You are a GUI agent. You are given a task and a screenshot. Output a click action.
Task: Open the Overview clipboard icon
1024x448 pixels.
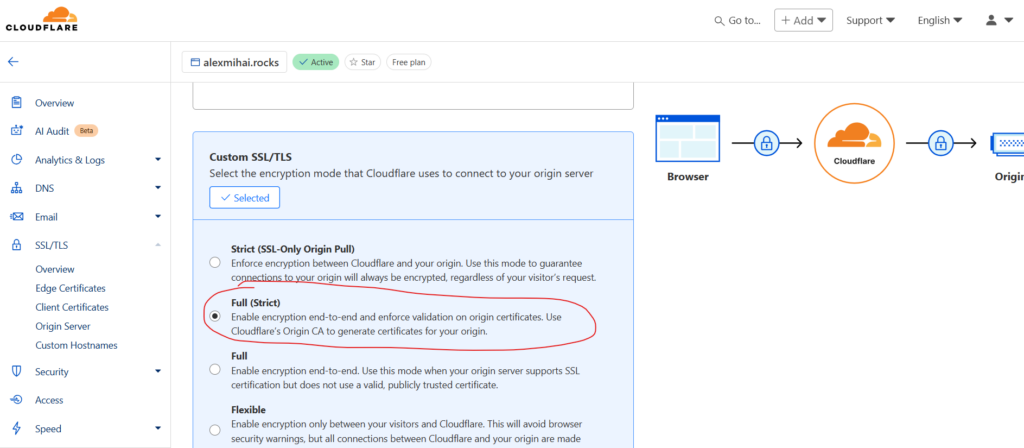17,103
